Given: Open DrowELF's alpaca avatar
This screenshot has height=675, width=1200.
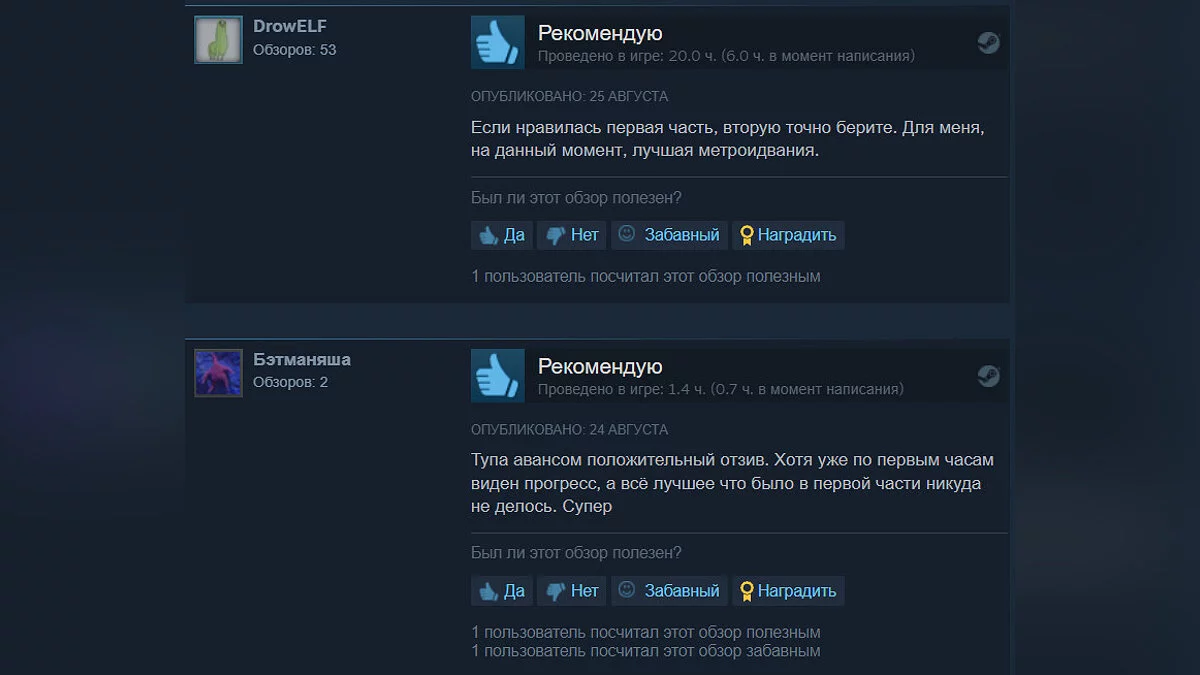Looking at the screenshot, I should point(218,40).
